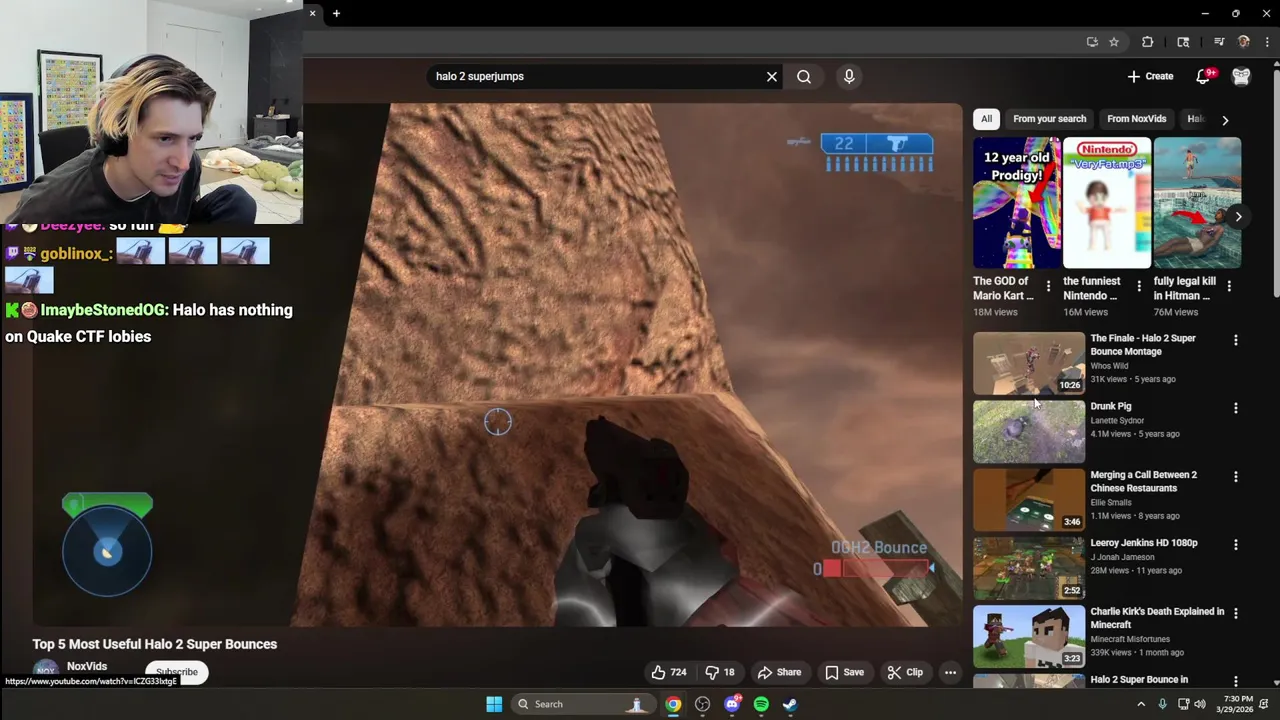Open options for Drunk Pig video
The height and width of the screenshot is (720, 1280).
pyautogui.click(x=1235, y=408)
